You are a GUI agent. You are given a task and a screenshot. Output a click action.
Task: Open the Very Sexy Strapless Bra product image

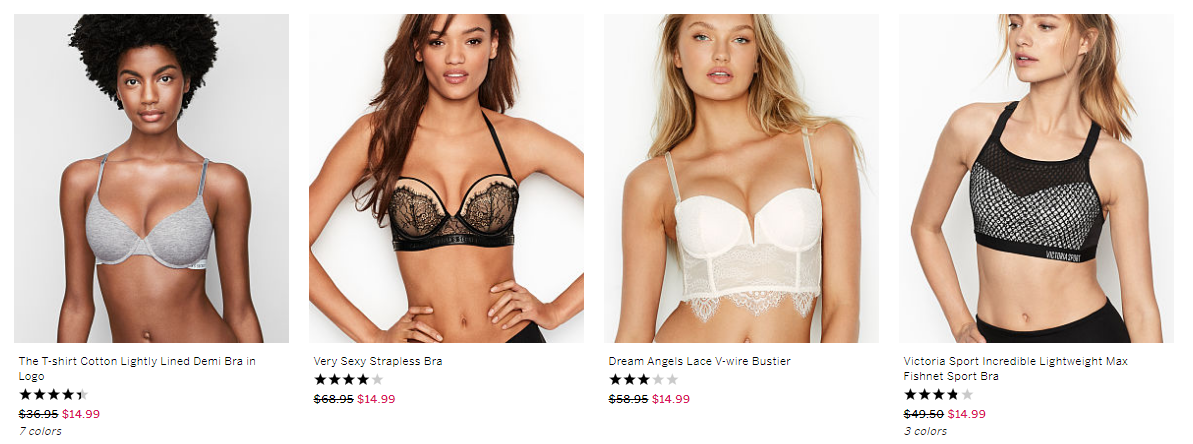click(x=447, y=178)
